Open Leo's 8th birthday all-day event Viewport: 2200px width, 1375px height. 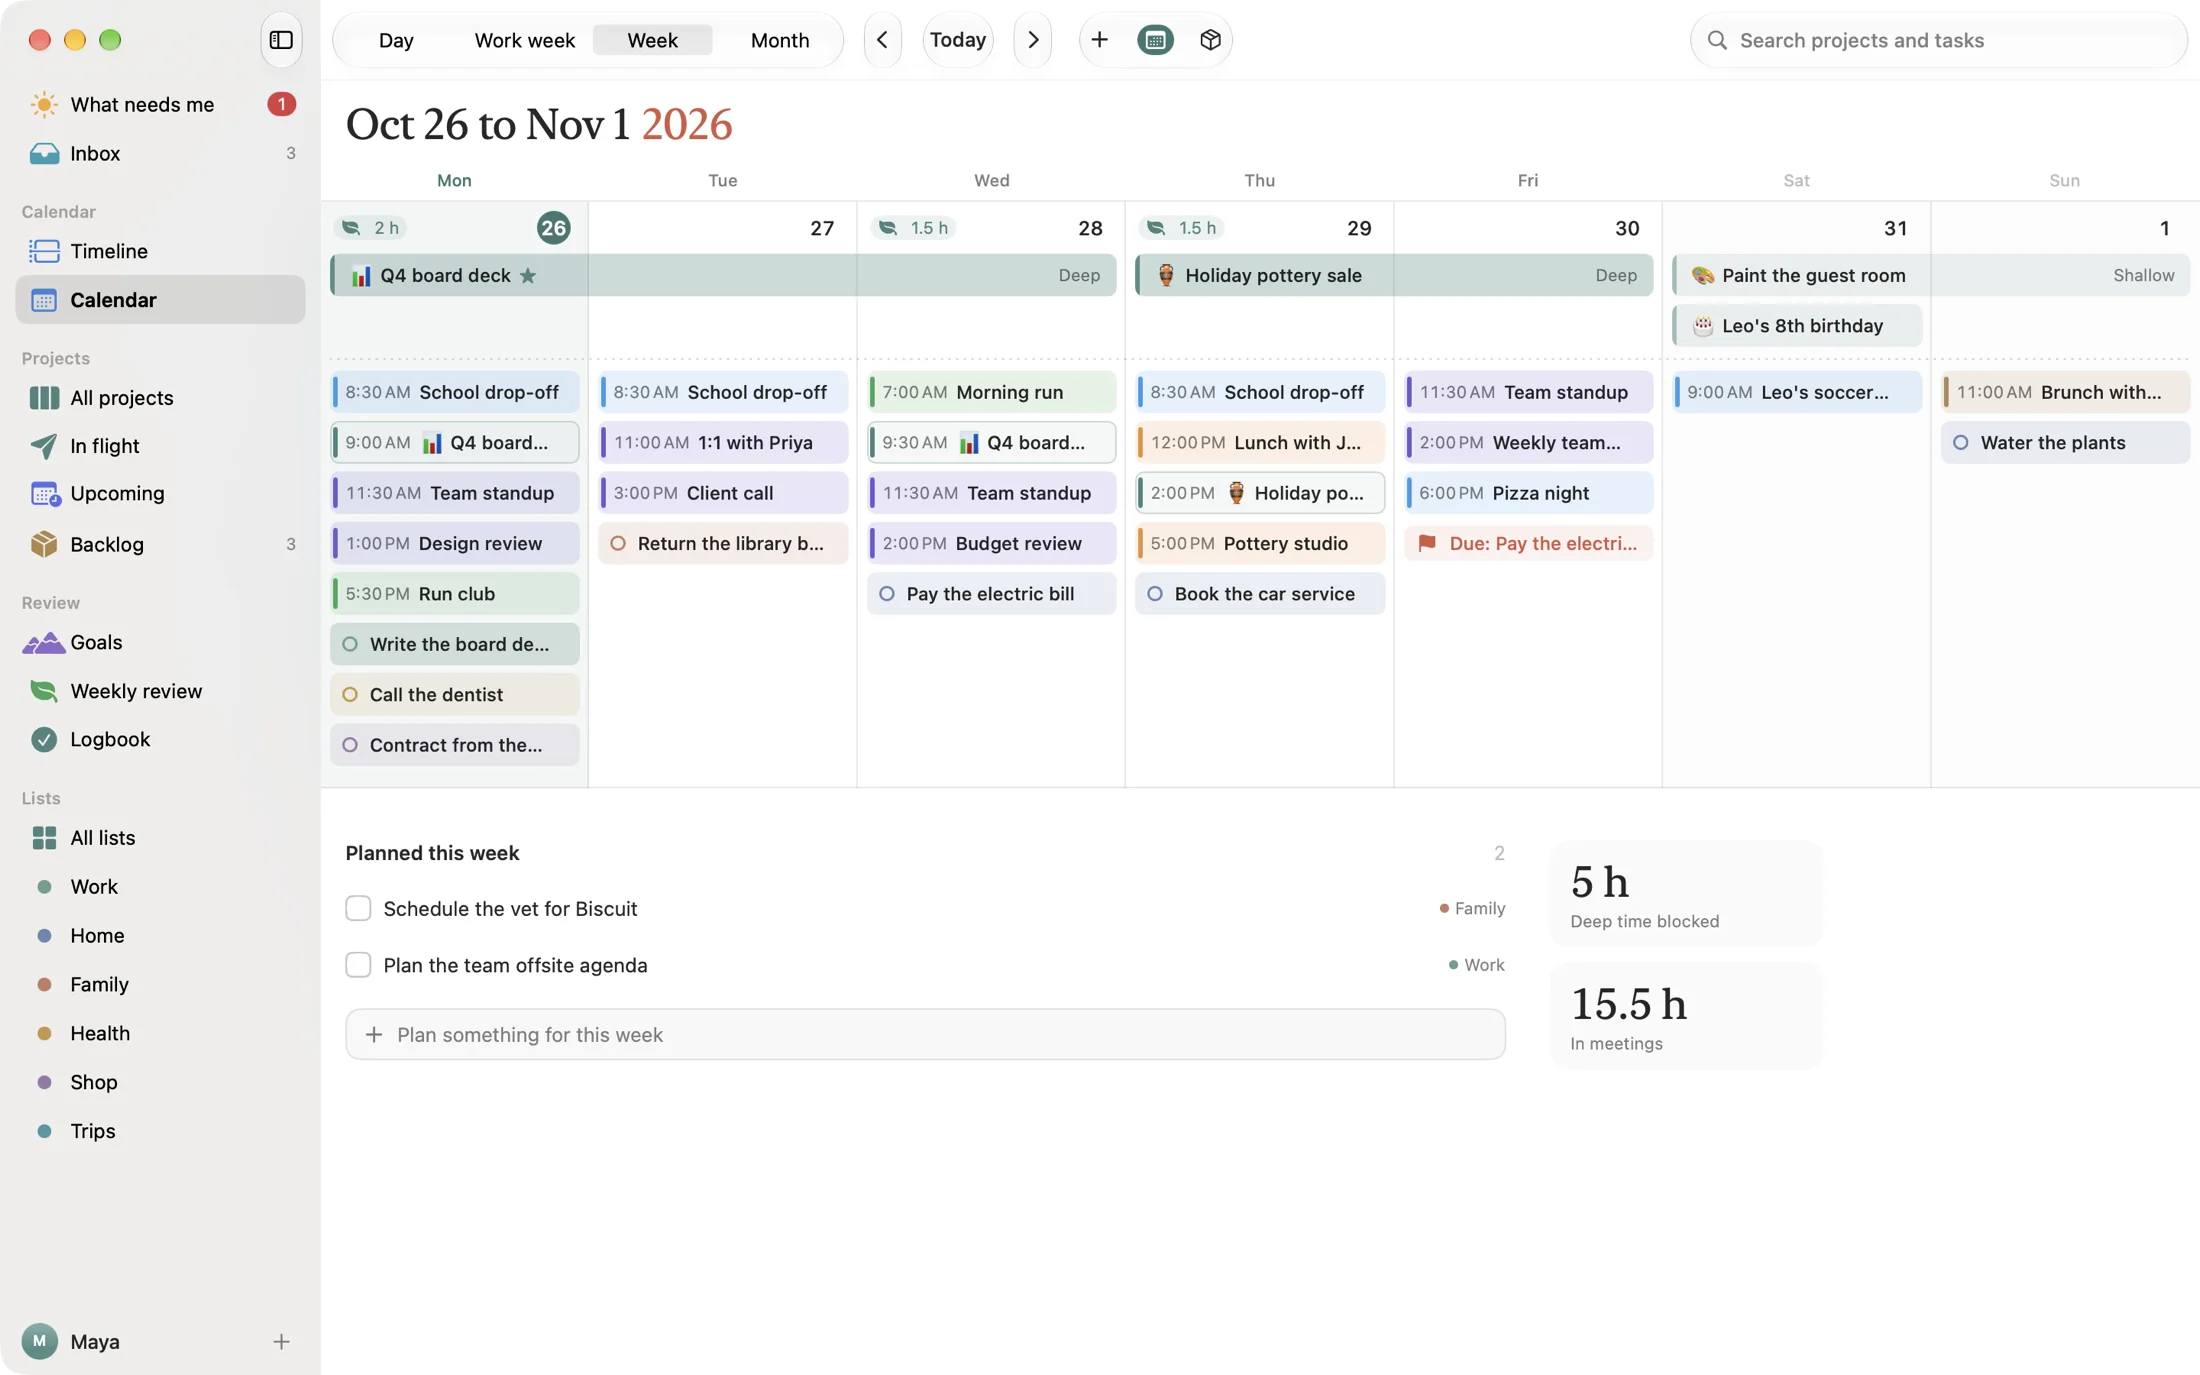tap(1796, 325)
